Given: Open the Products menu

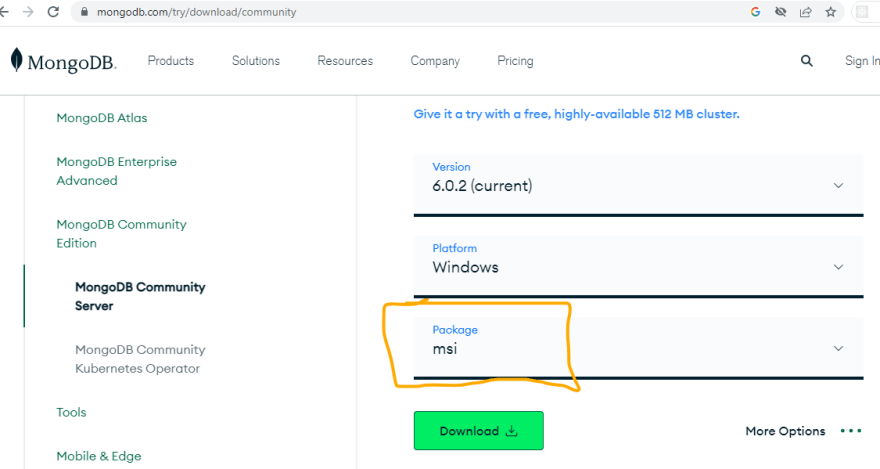Looking at the screenshot, I should [x=171, y=61].
